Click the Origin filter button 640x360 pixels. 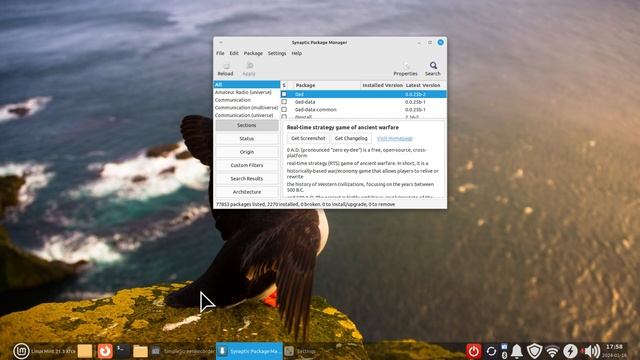tap(247, 152)
